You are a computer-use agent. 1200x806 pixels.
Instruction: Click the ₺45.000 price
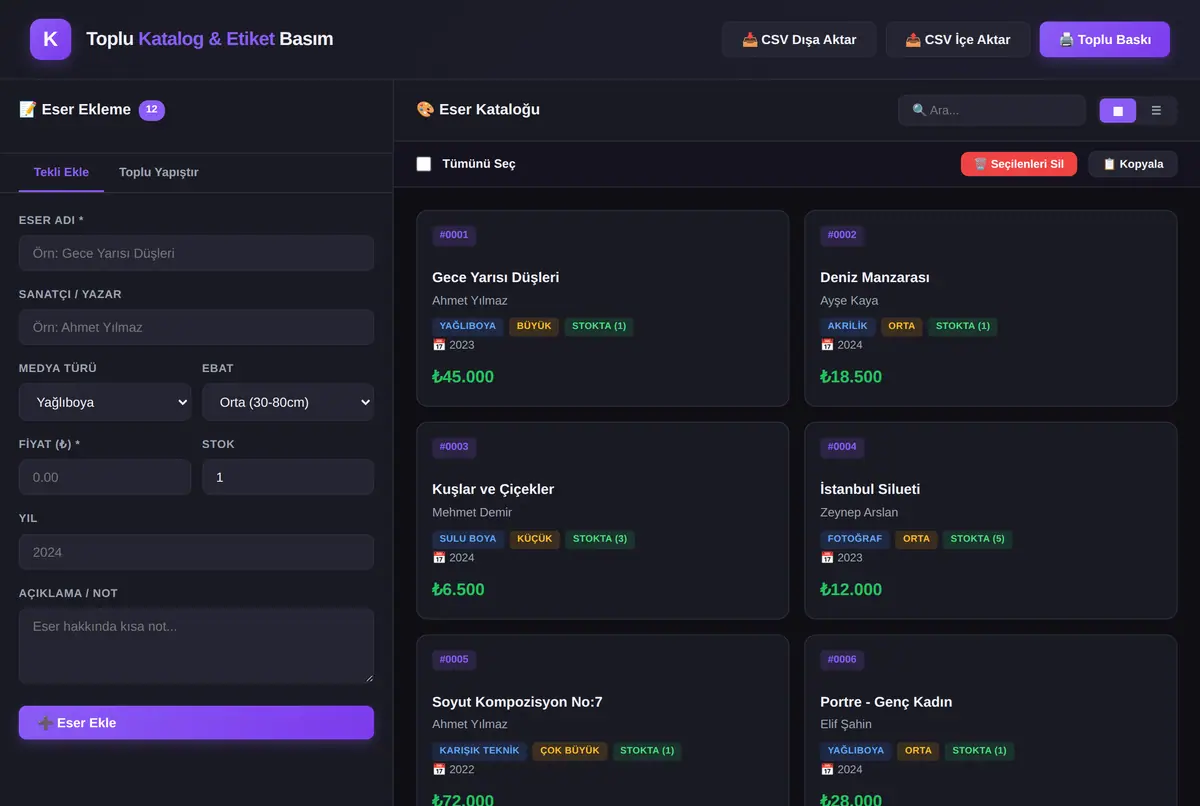pos(463,377)
